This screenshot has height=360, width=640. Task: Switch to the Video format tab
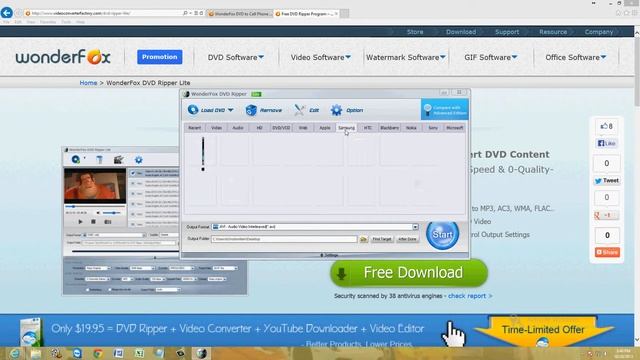(x=216, y=128)
